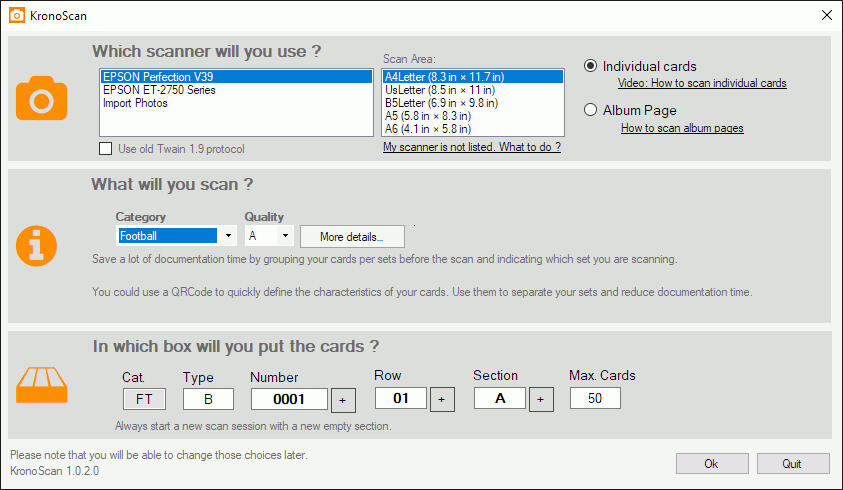
Task: Select the Album Page option
Action: [591, 110]
